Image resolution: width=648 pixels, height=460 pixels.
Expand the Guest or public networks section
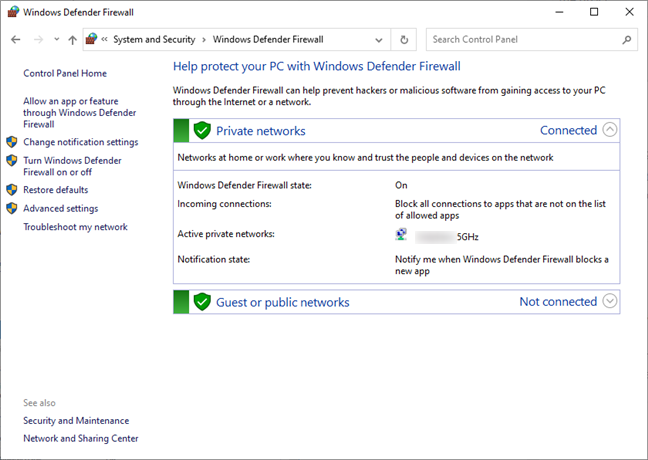pyautogui.click(x=610, y=301)
